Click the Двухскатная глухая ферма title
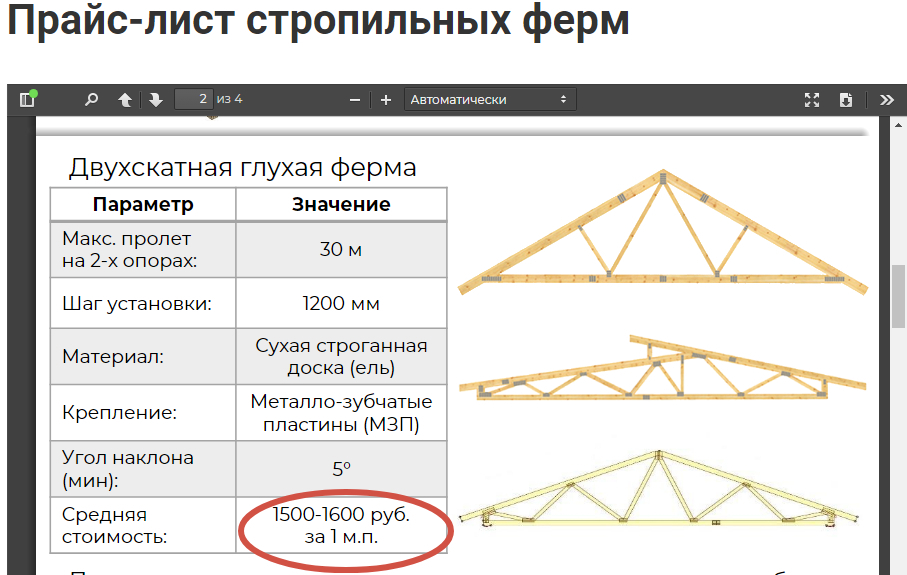The image size is (907, 575). (x=242, y=168)
